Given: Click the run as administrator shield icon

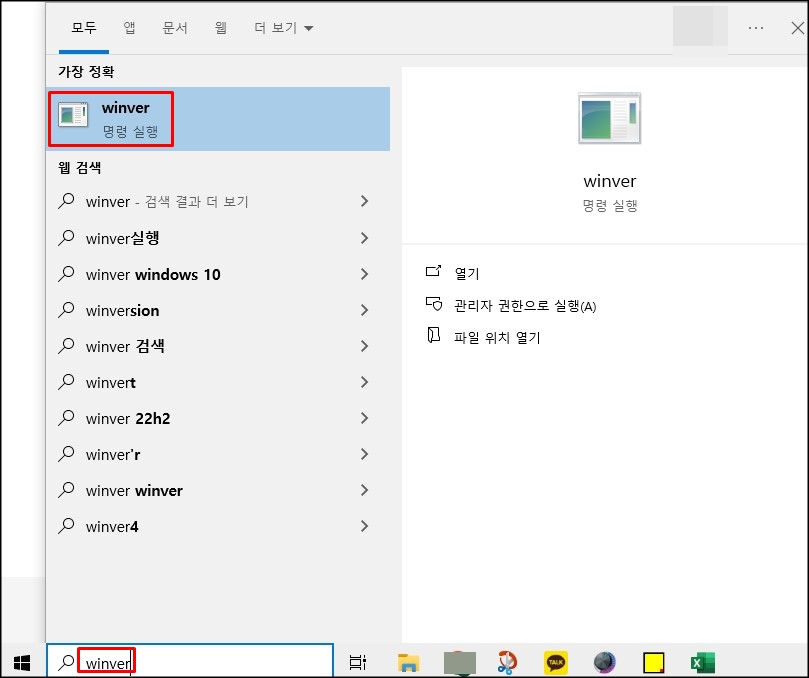Looking at the screenshot, I should click(x=433, y=304).
